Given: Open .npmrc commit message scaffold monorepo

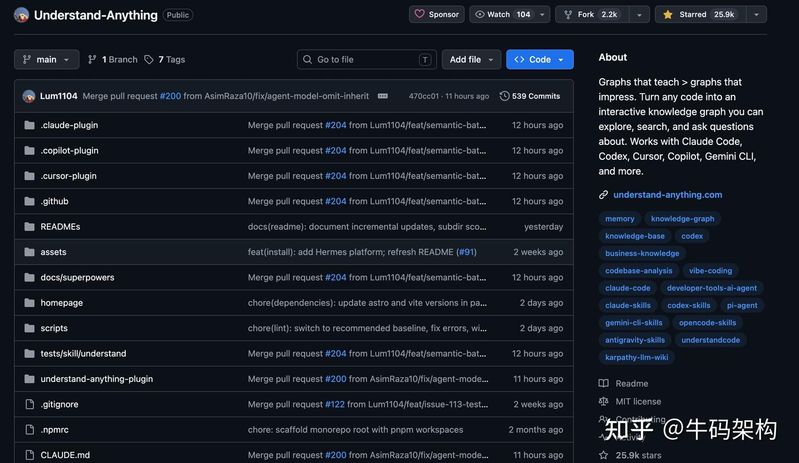Looking at the screenshot, I should click(355, 429).
